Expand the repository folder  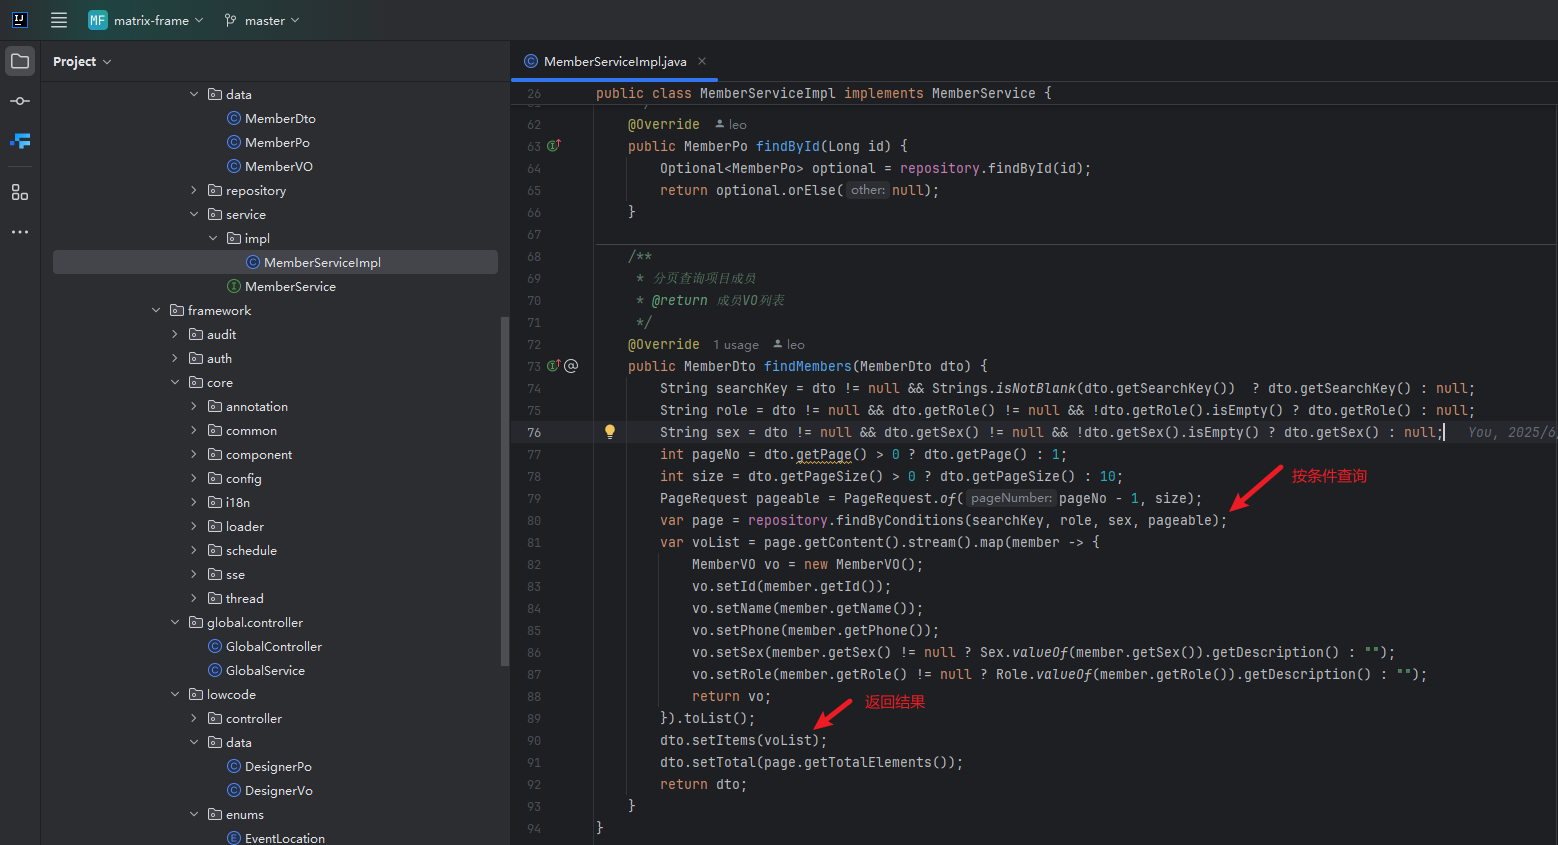[x=194, y=191]
